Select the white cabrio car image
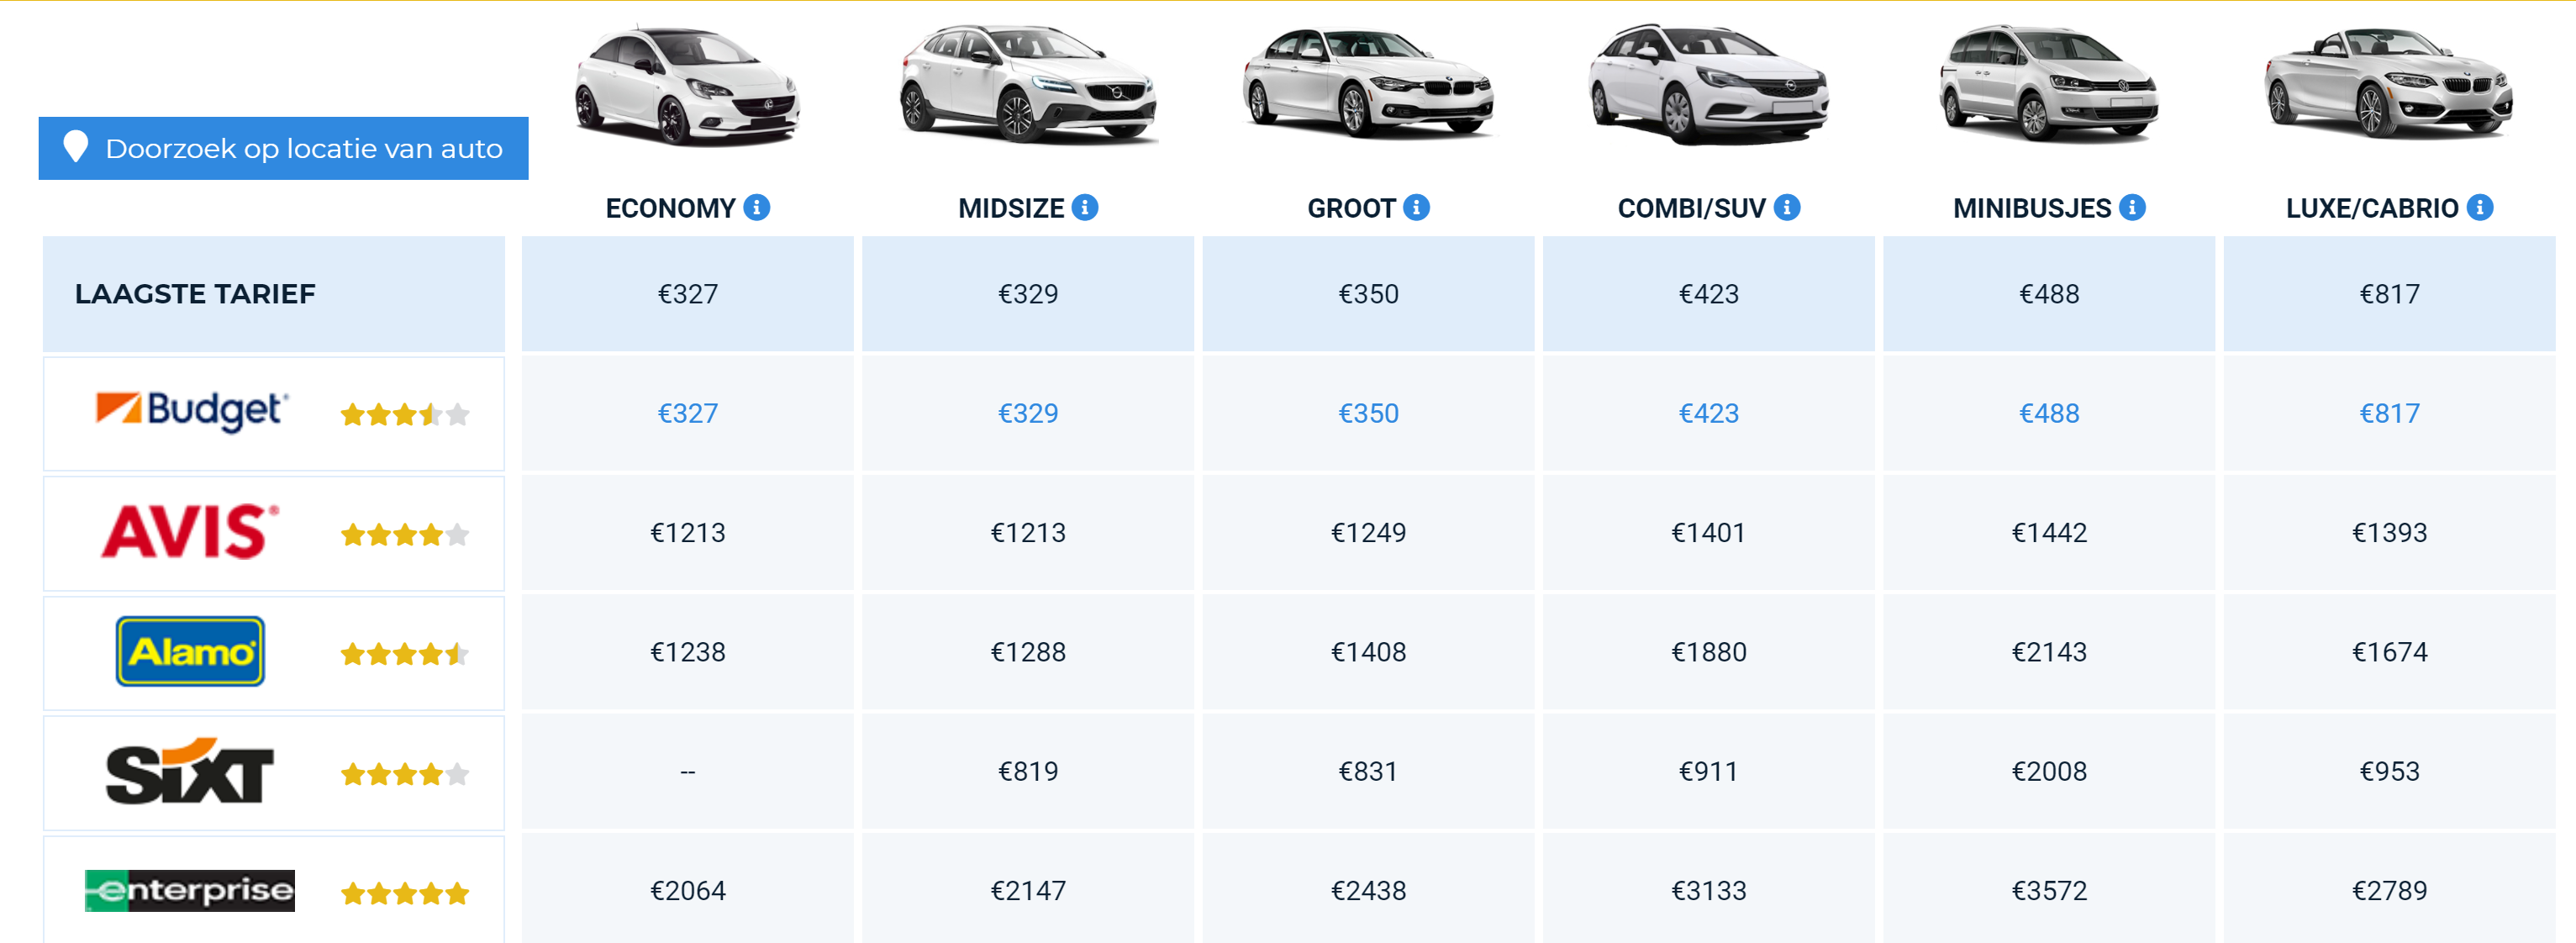The height and width of the screenshot is (943, 2576). tap(2388, 85)
